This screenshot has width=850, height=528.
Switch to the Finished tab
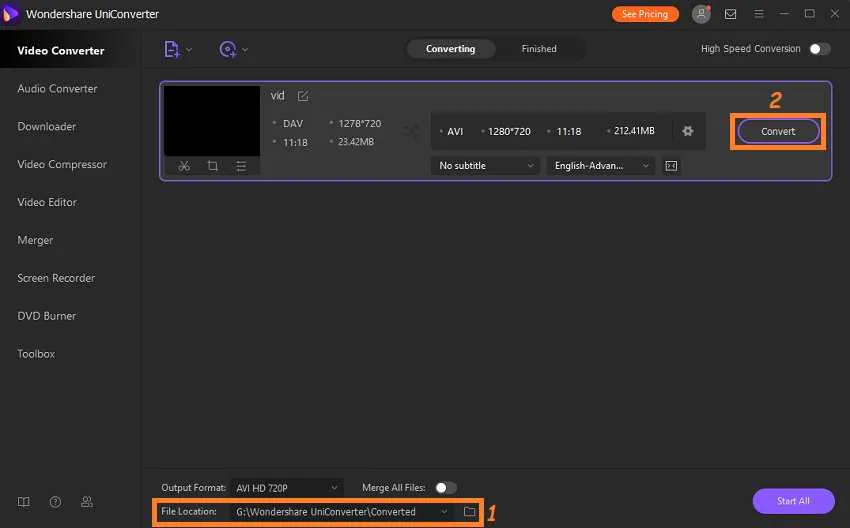pyautogui.click(x=539, y=49)
